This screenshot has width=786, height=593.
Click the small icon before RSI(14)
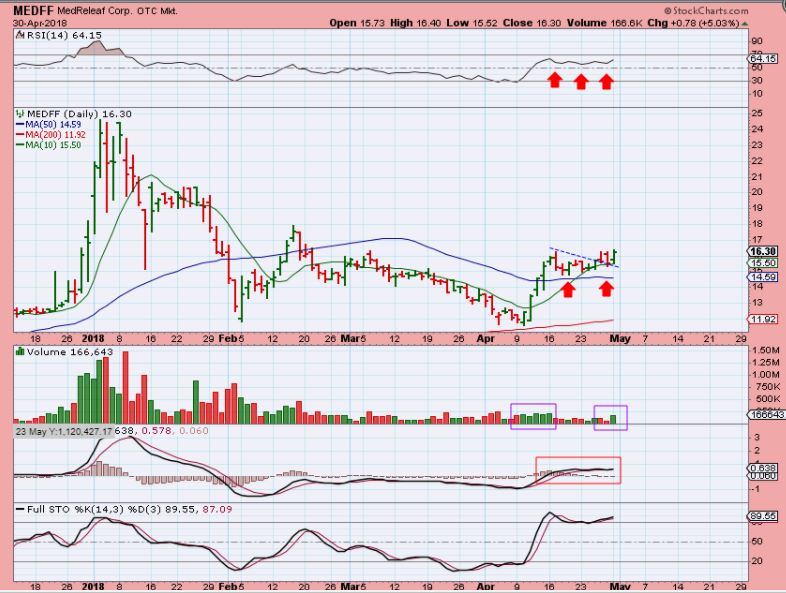point(20,35)
